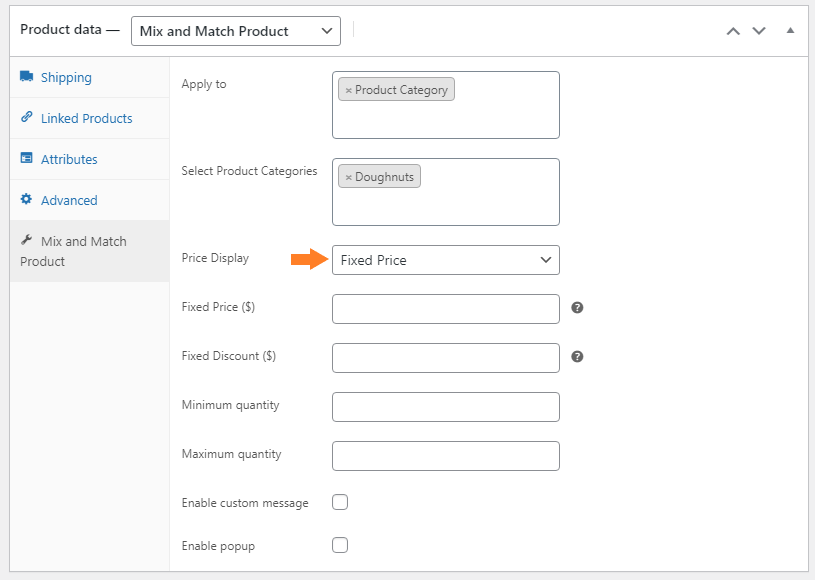Click the Linked Products chain icon
815x580 pixels.
27,117
